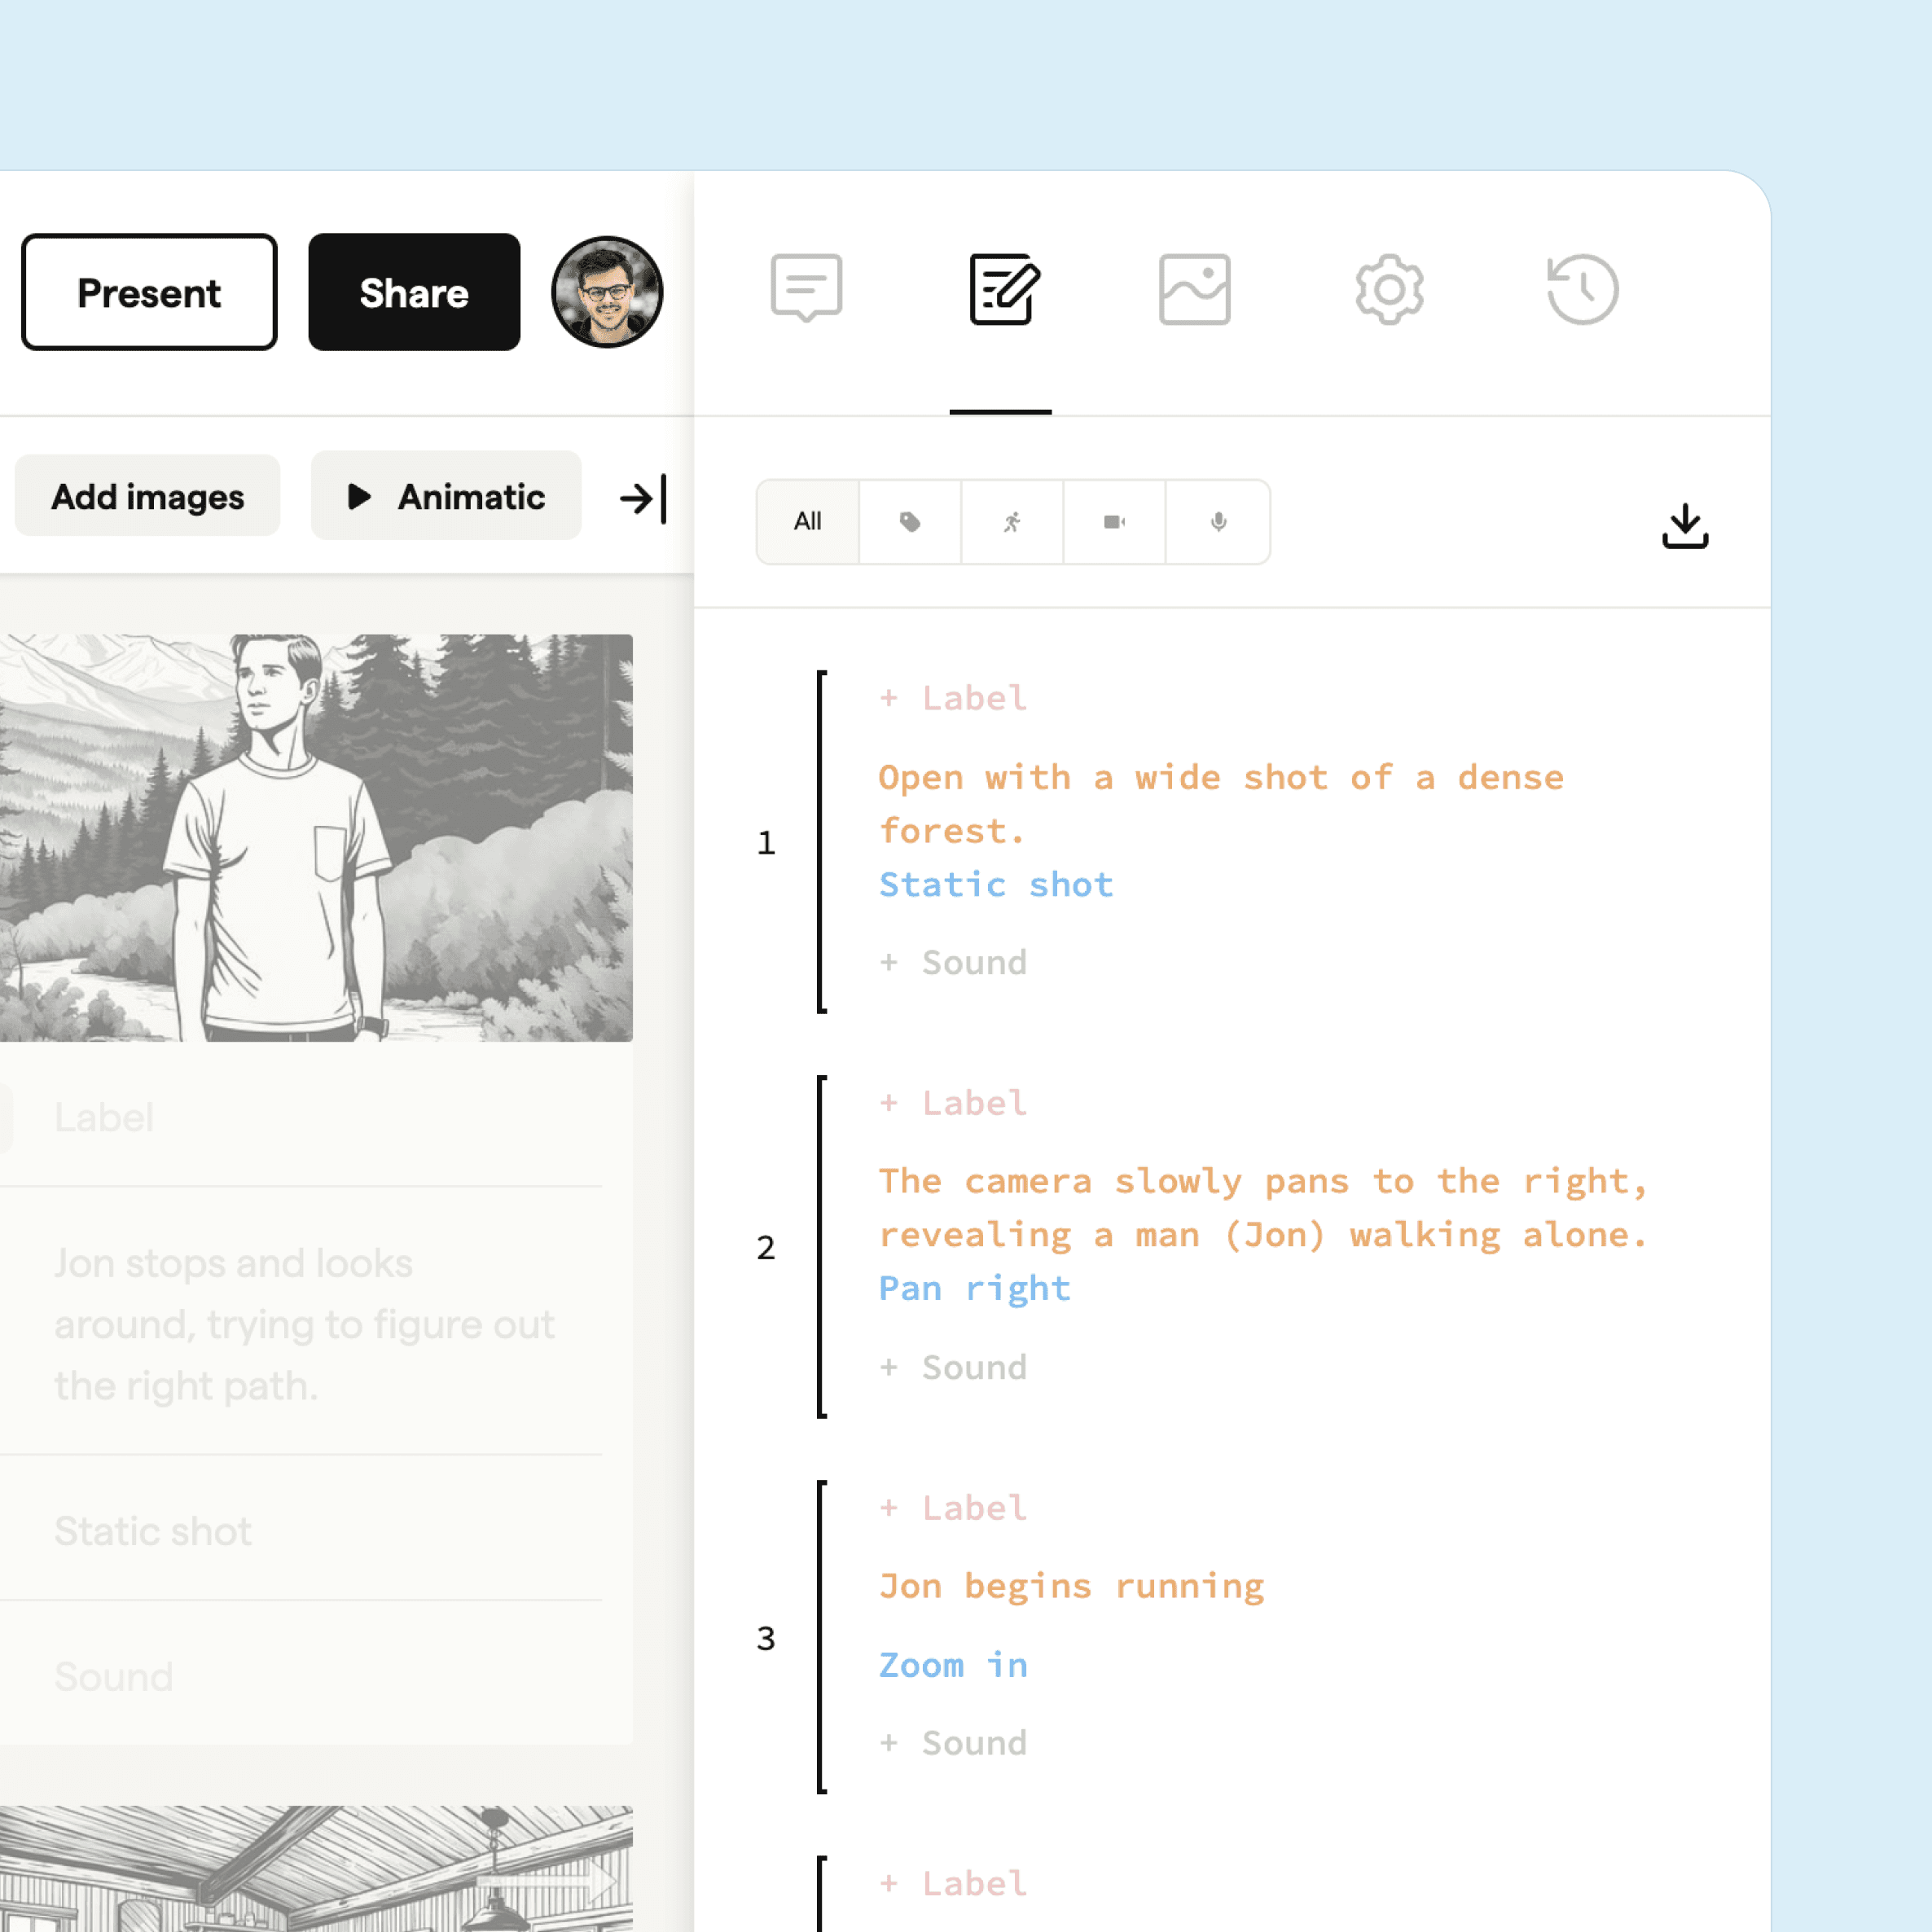Viewport: 1932px width, 1932px height.
Task: Open the settings gear icon
Action: (x=1385, y=287)
